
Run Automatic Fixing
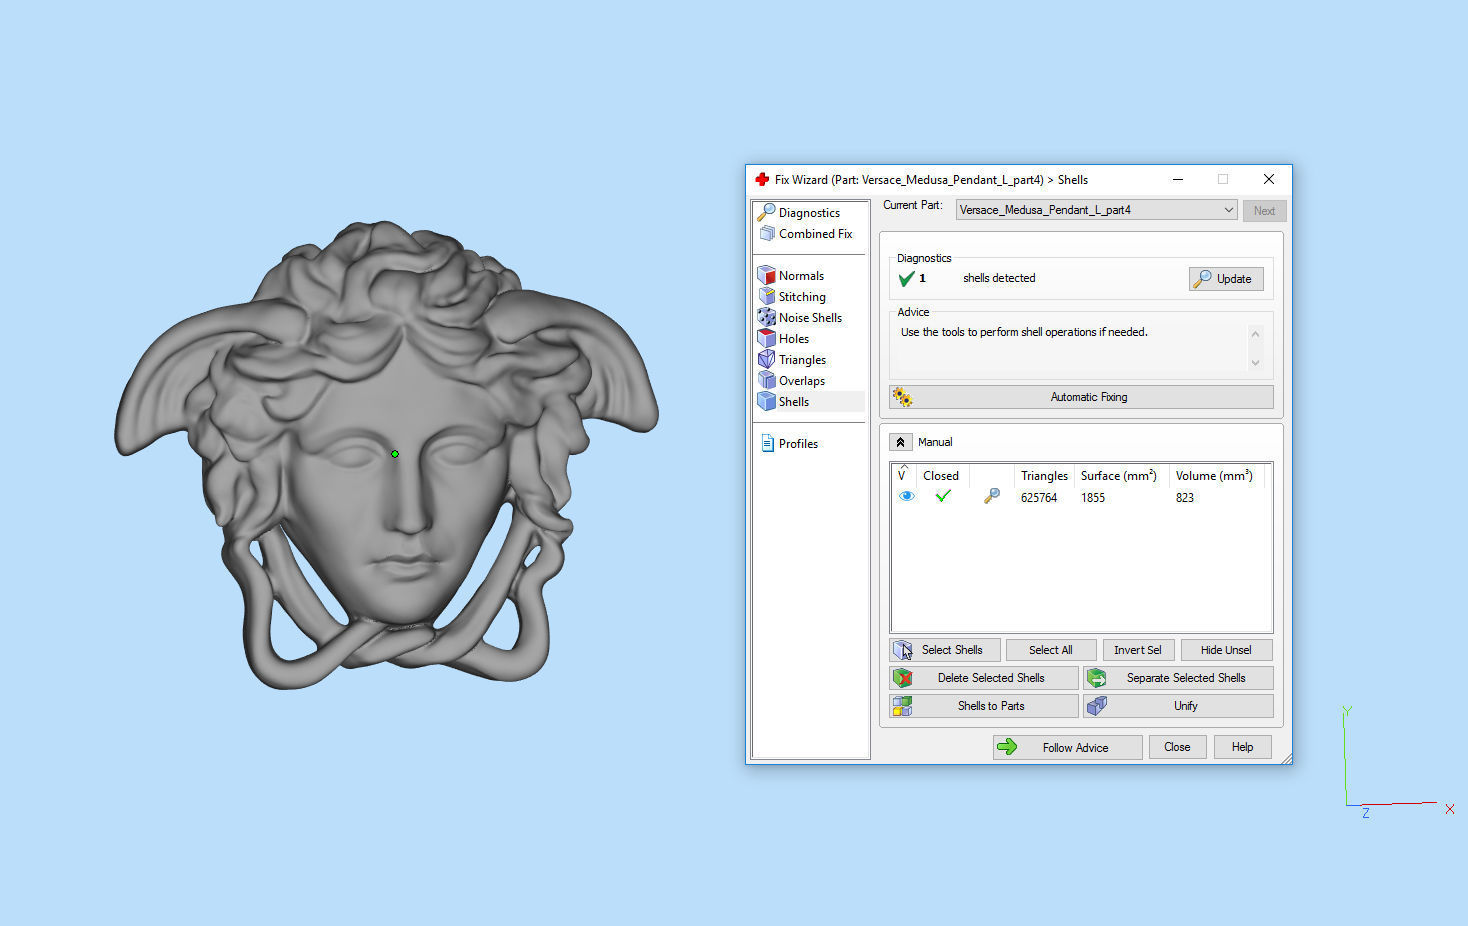coord(1081,397)
